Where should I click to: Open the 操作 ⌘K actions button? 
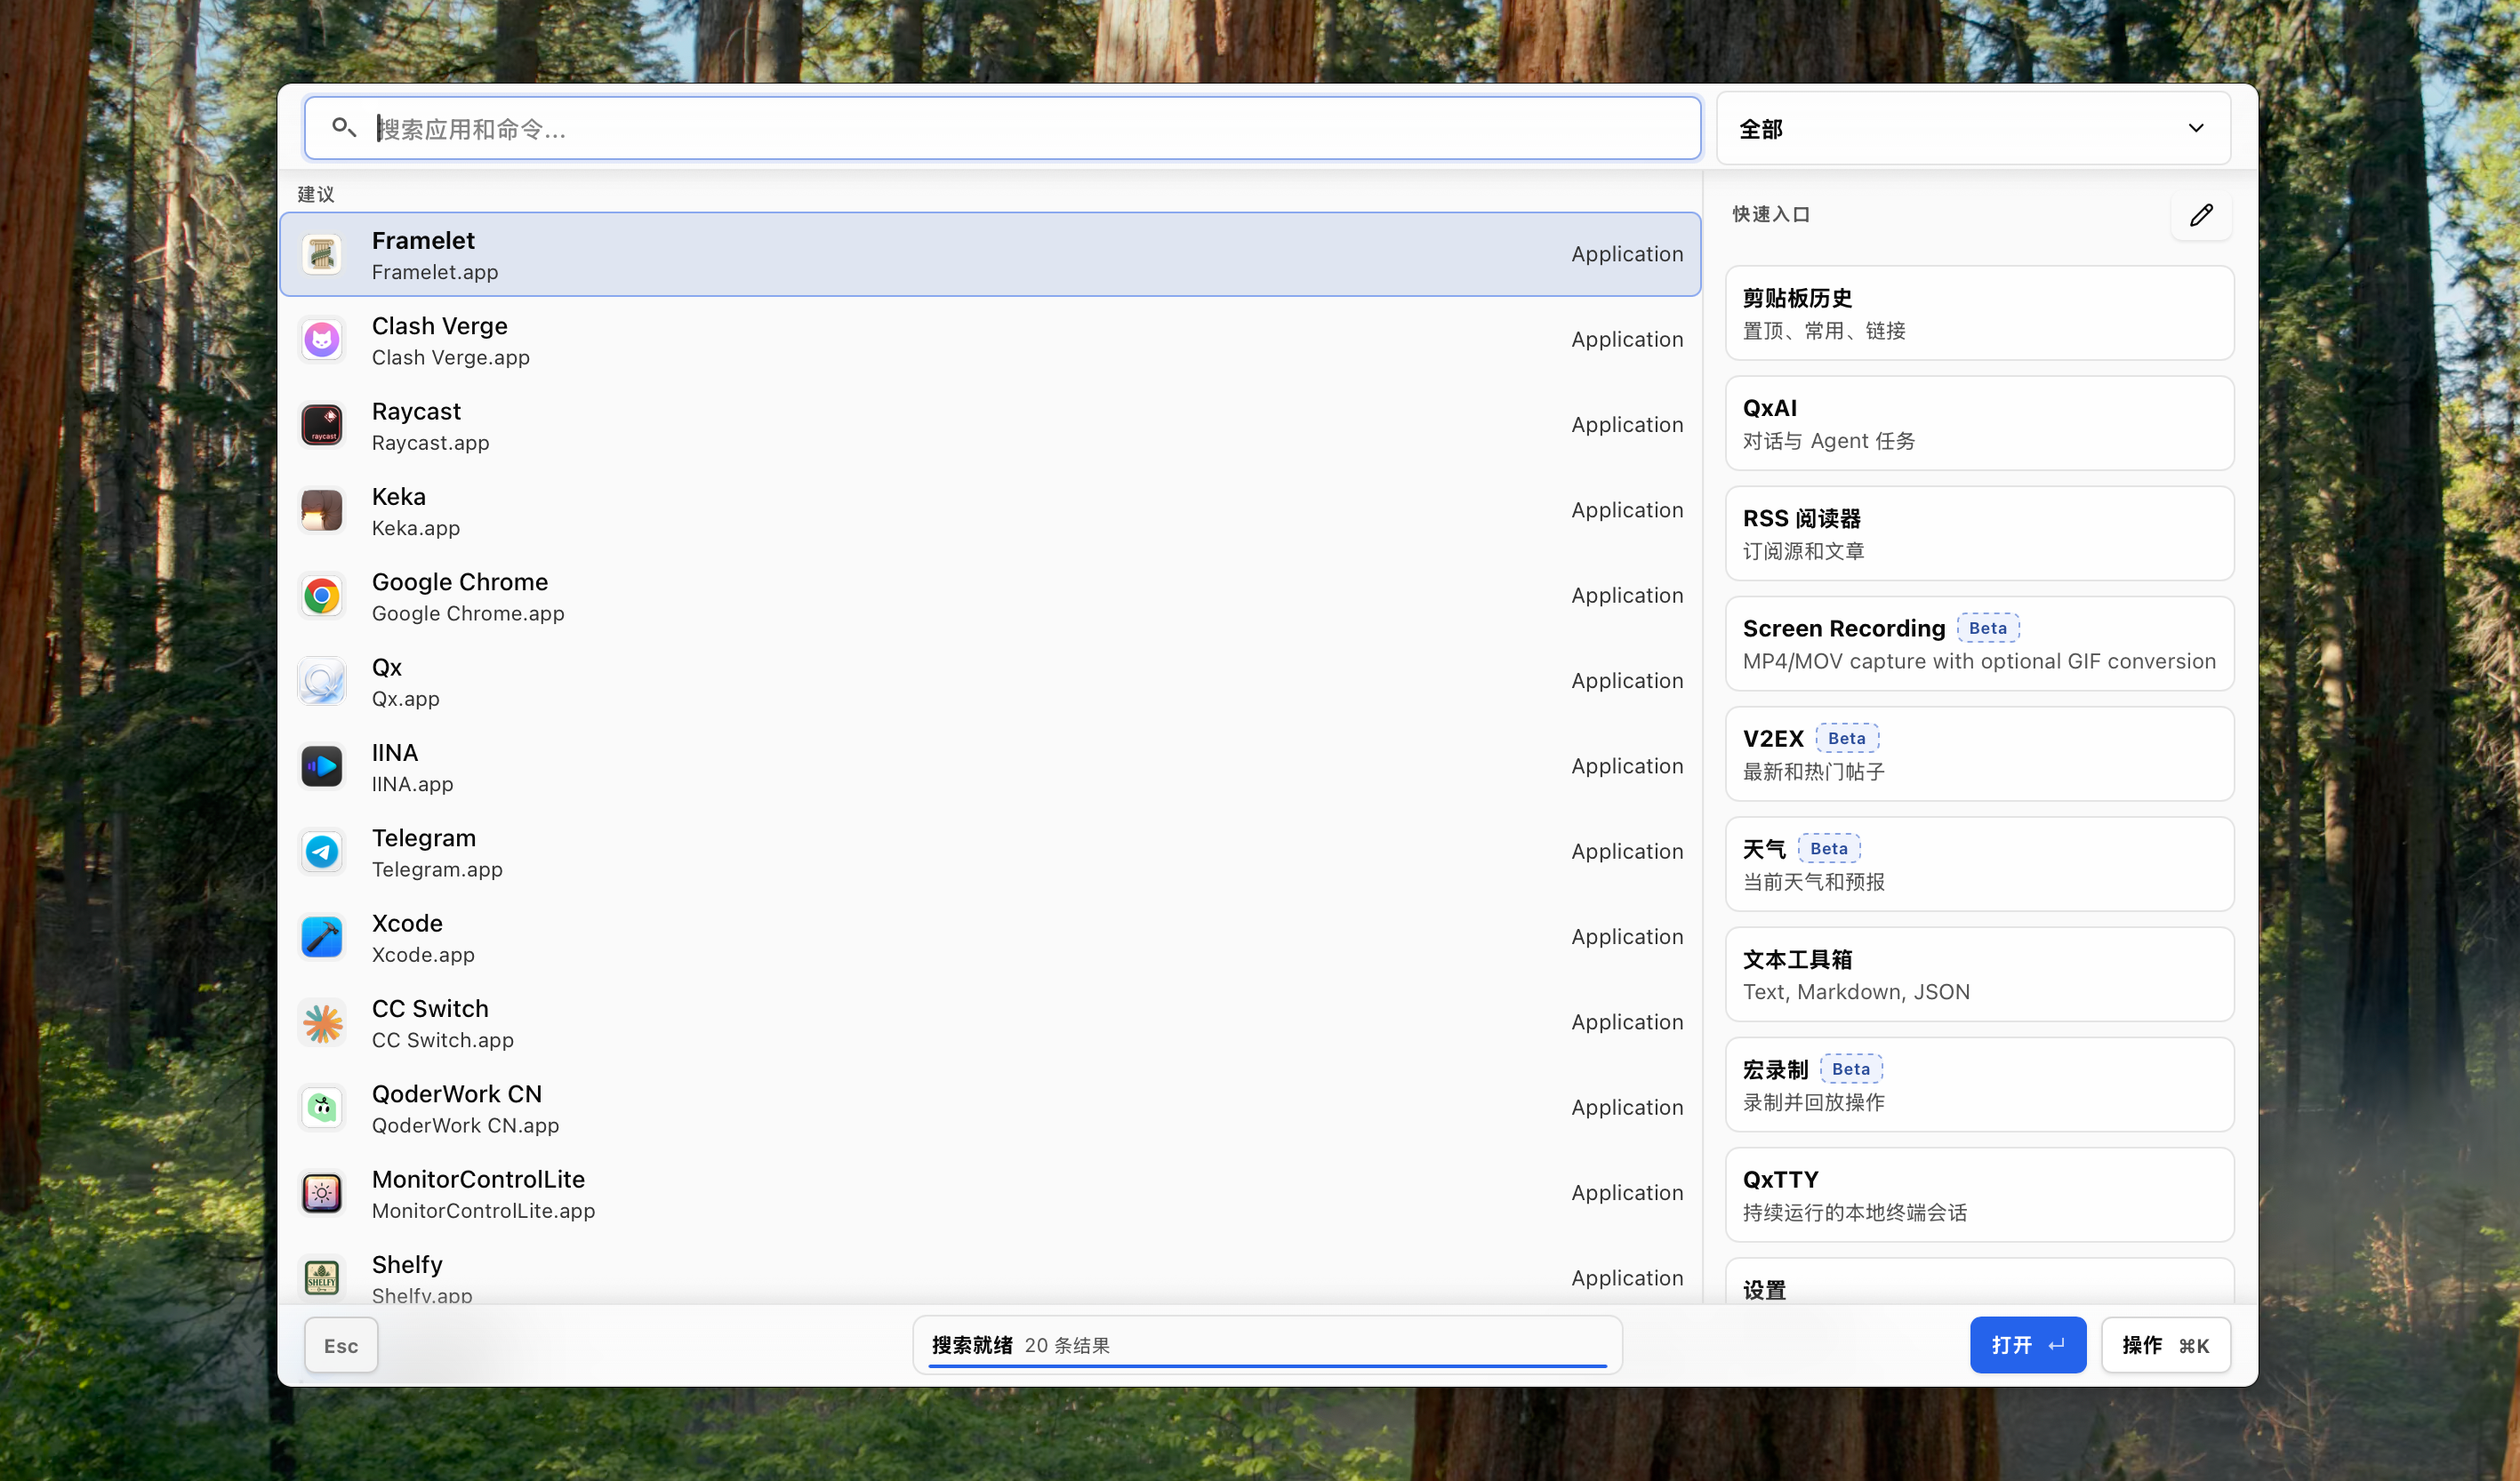point(2165,1346)
